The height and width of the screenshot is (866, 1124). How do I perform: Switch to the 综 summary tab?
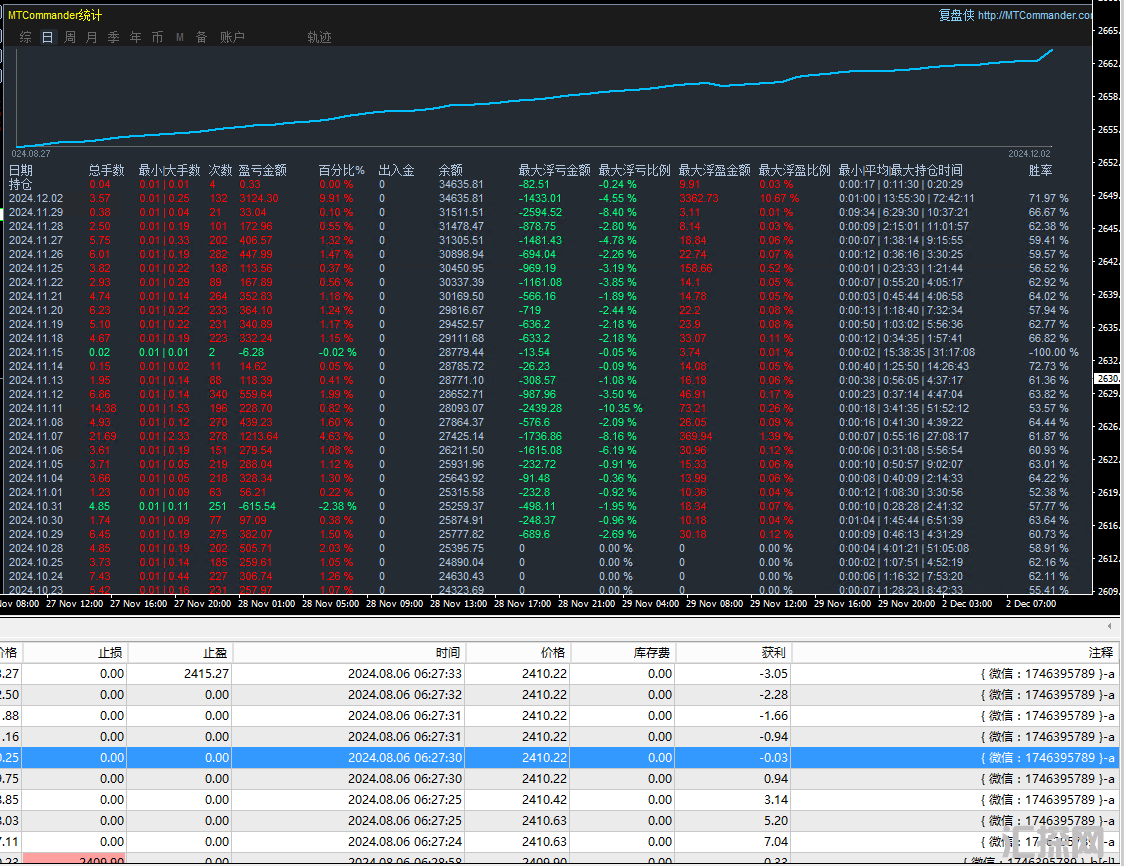pos(25,37)
